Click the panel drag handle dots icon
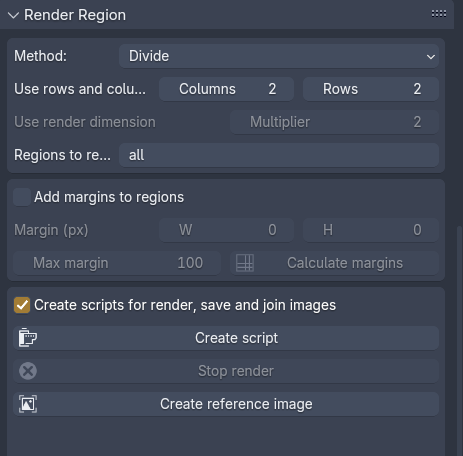Image resolution: width=463 pixels, height=456 pixels. click(439, 14)
